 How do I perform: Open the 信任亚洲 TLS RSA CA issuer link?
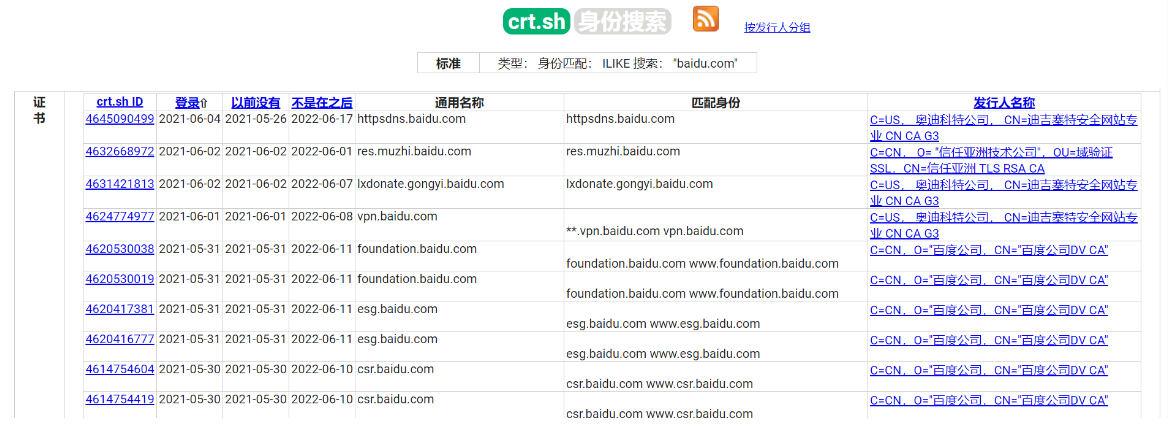pyautogui.click(x=991, y=160)
